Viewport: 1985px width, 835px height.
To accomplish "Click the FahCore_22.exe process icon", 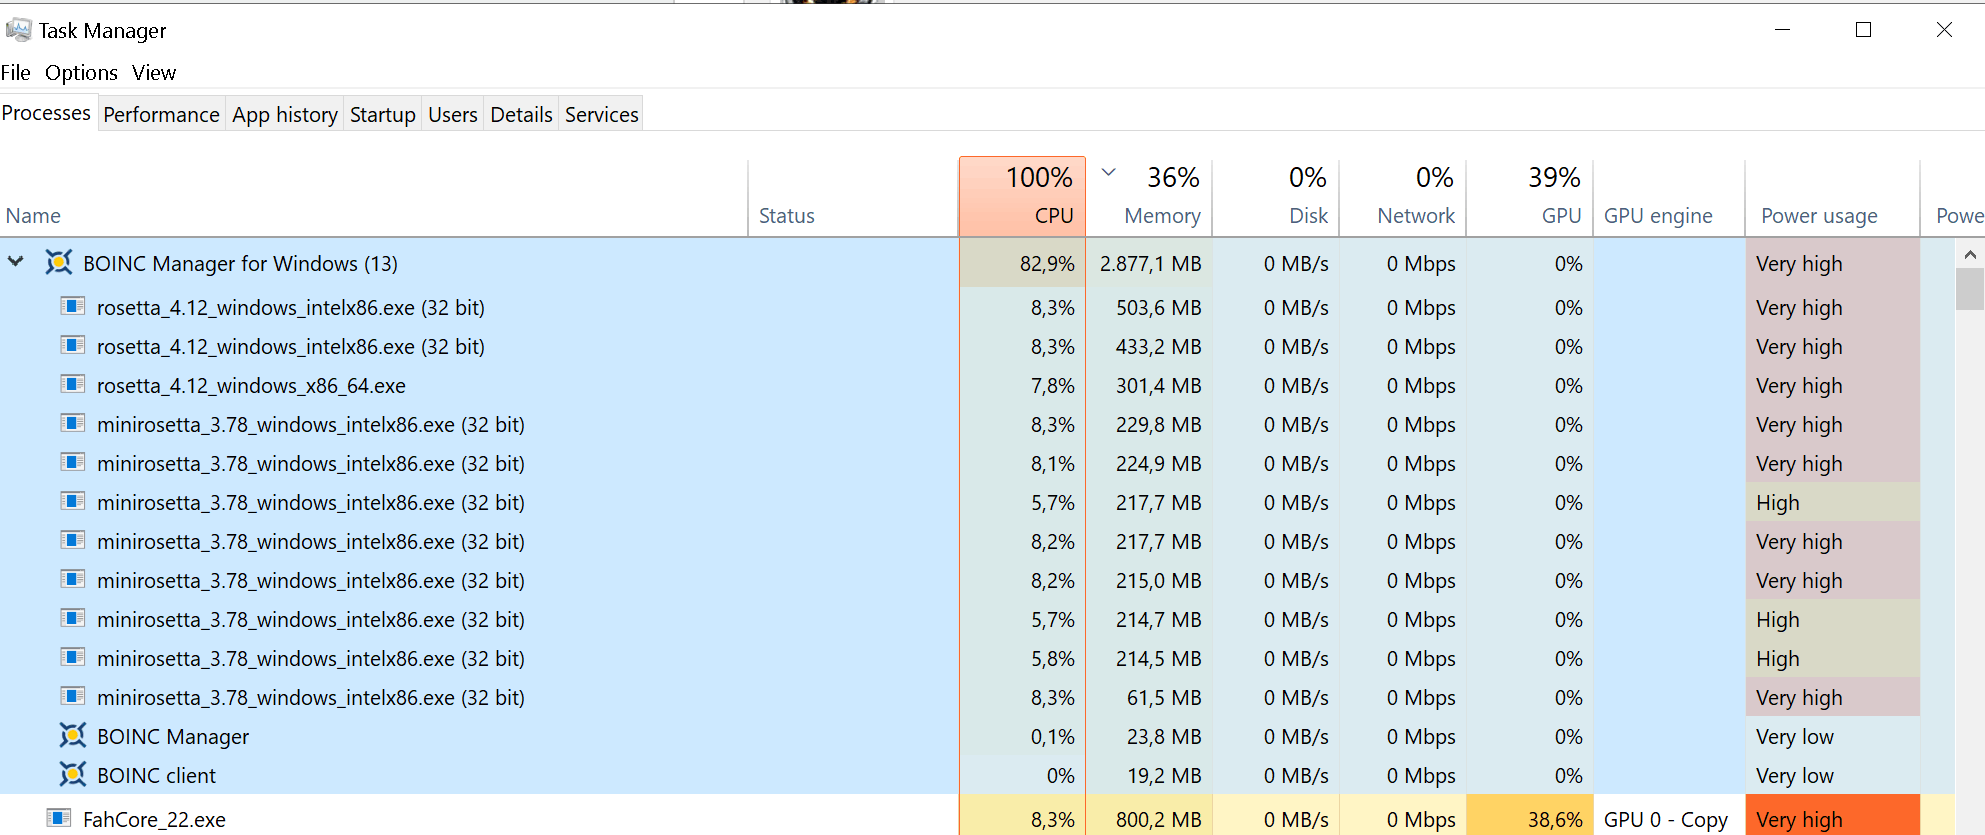I will click(59, 819).
